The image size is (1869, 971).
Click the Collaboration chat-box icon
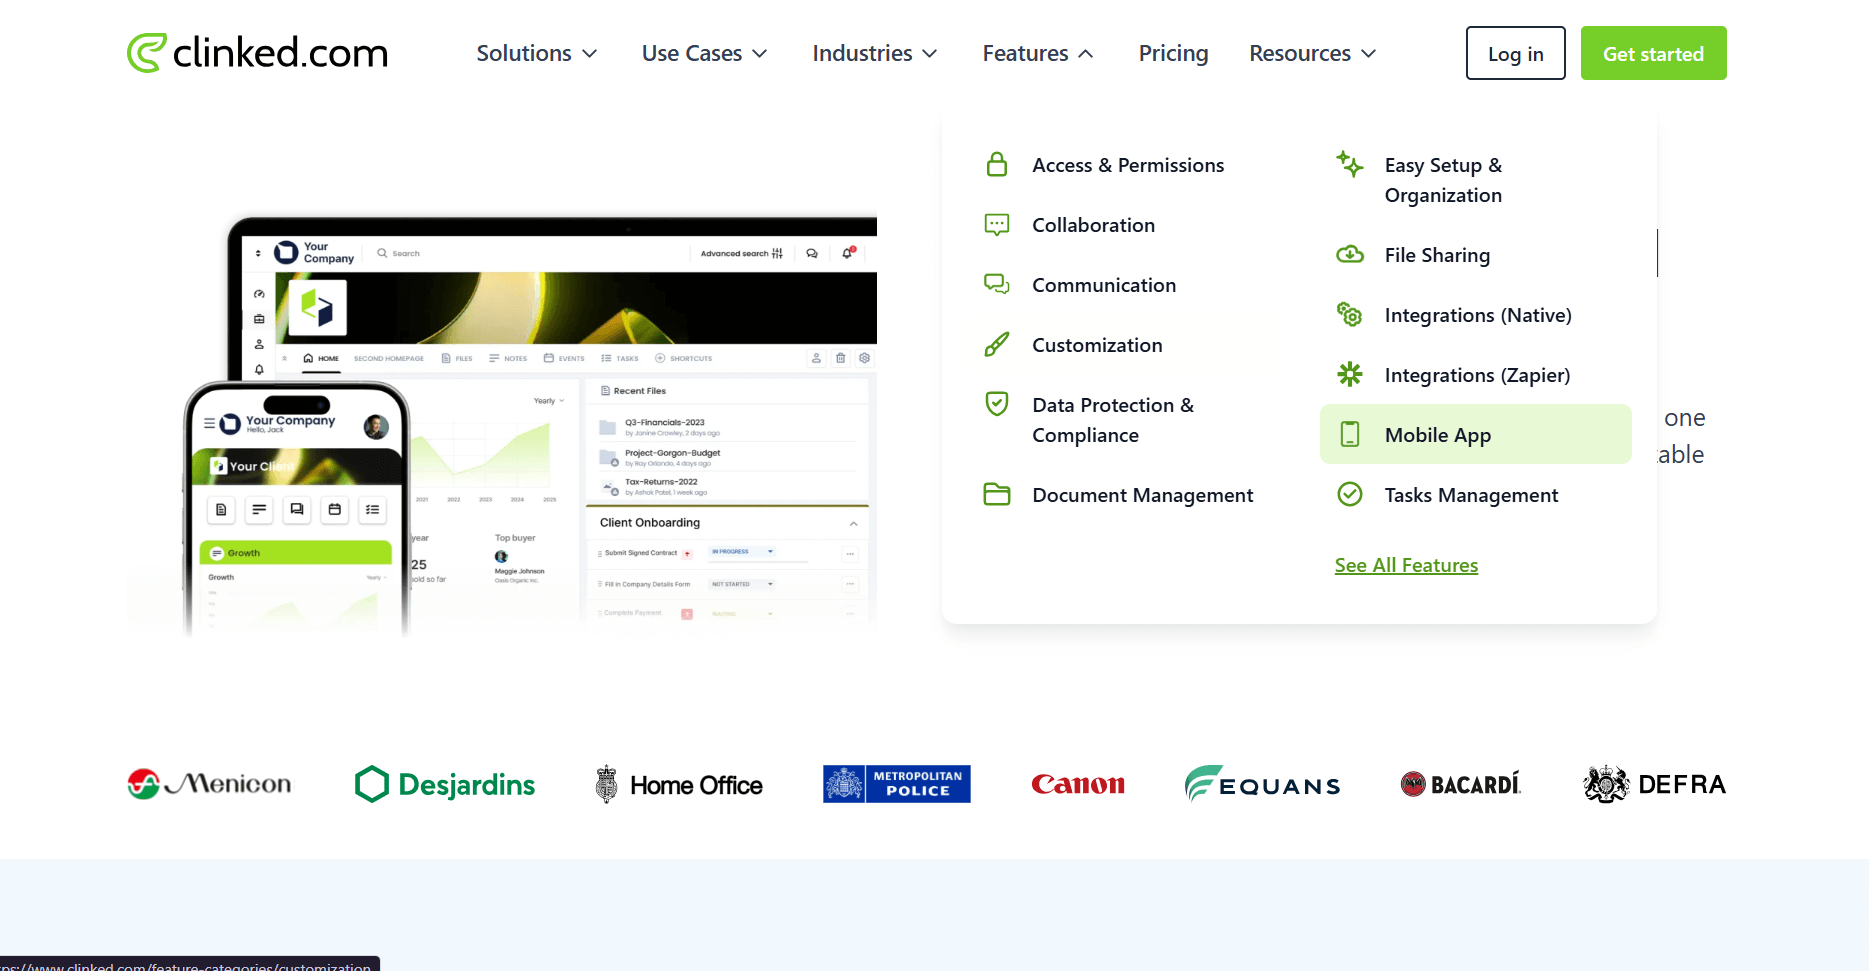coord(997,224)
